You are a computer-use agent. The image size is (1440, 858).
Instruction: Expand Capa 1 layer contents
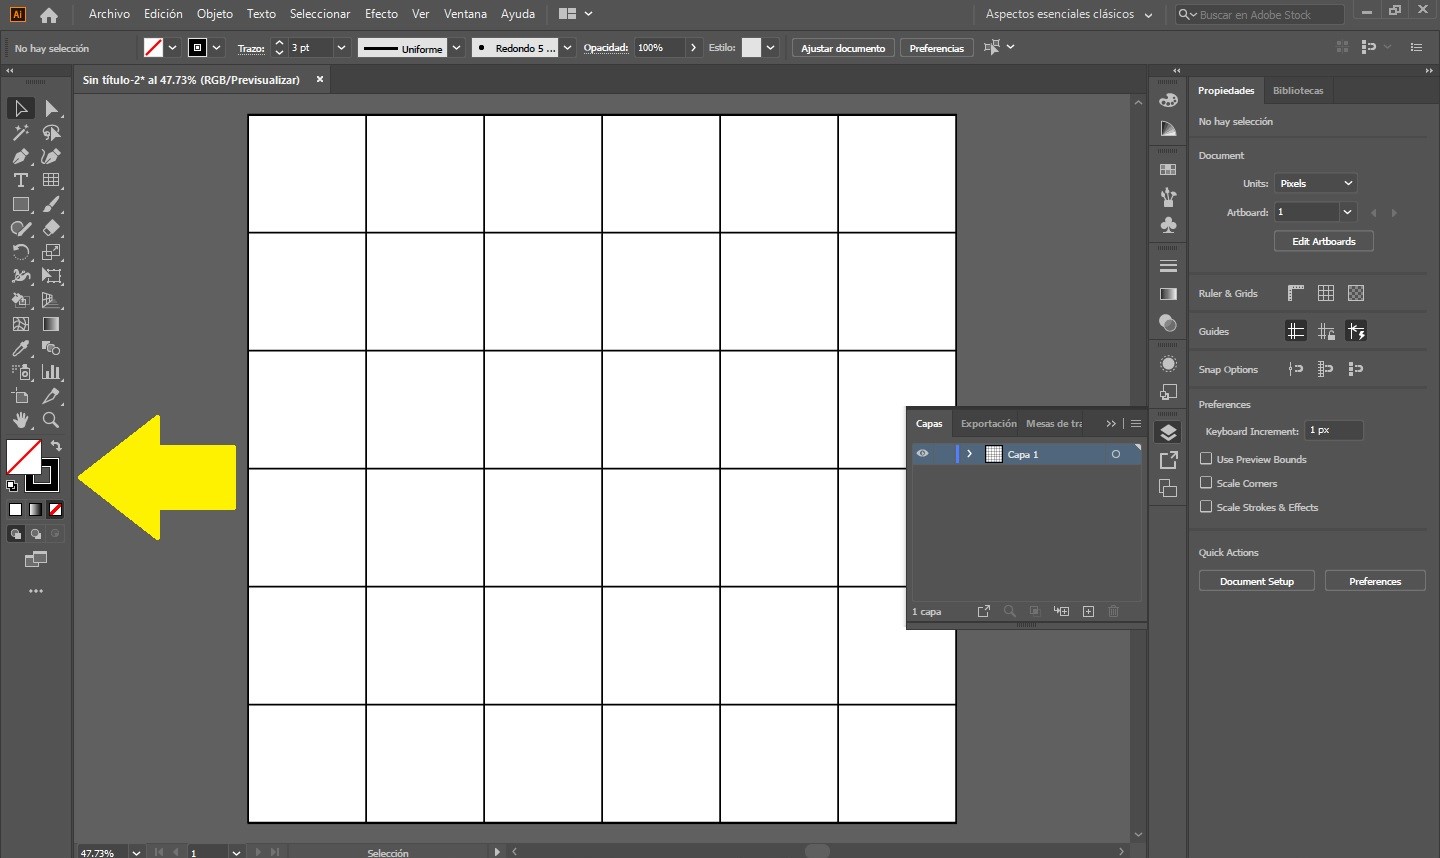point(969,454)
